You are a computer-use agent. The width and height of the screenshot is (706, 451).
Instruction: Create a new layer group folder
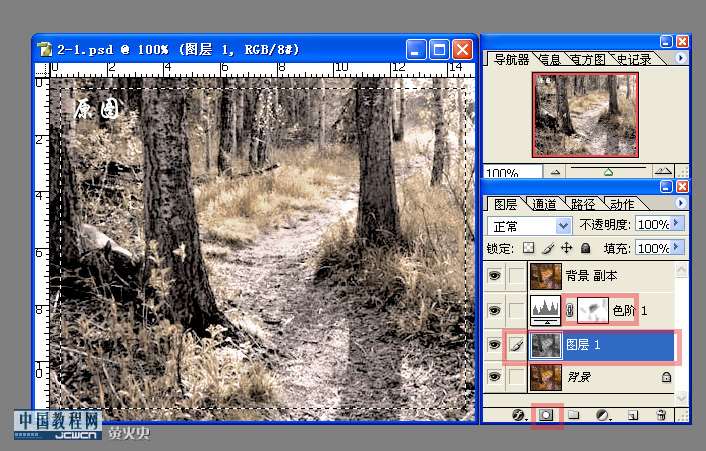573,415
